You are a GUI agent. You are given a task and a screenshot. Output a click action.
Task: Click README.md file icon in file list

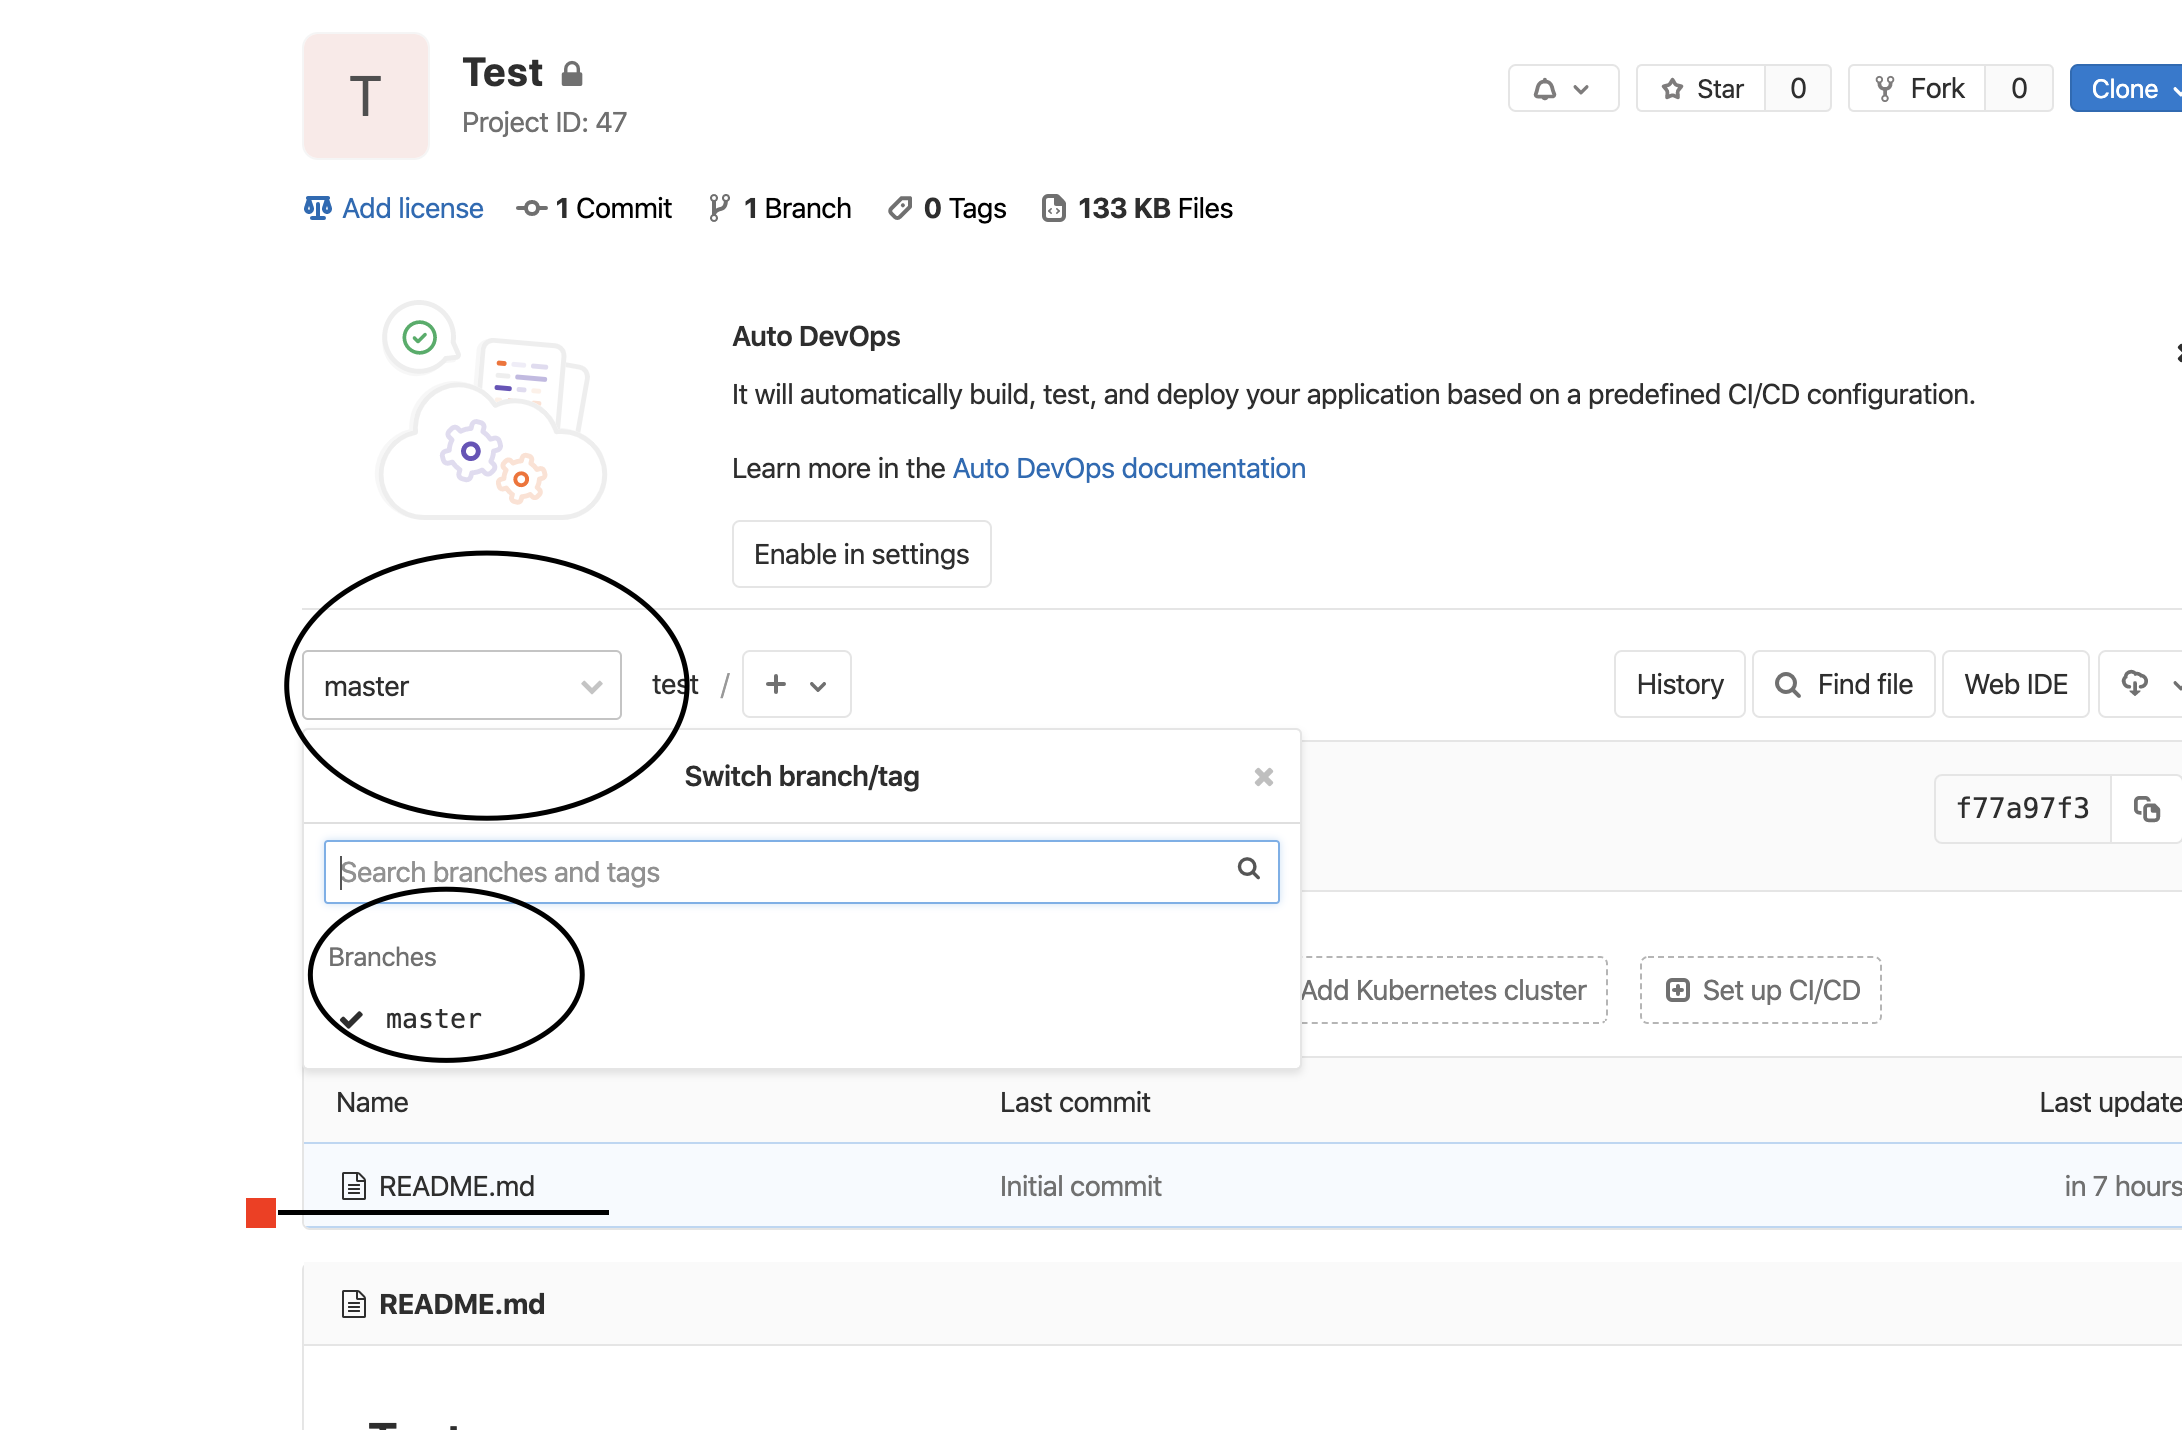coord(354,1186)
